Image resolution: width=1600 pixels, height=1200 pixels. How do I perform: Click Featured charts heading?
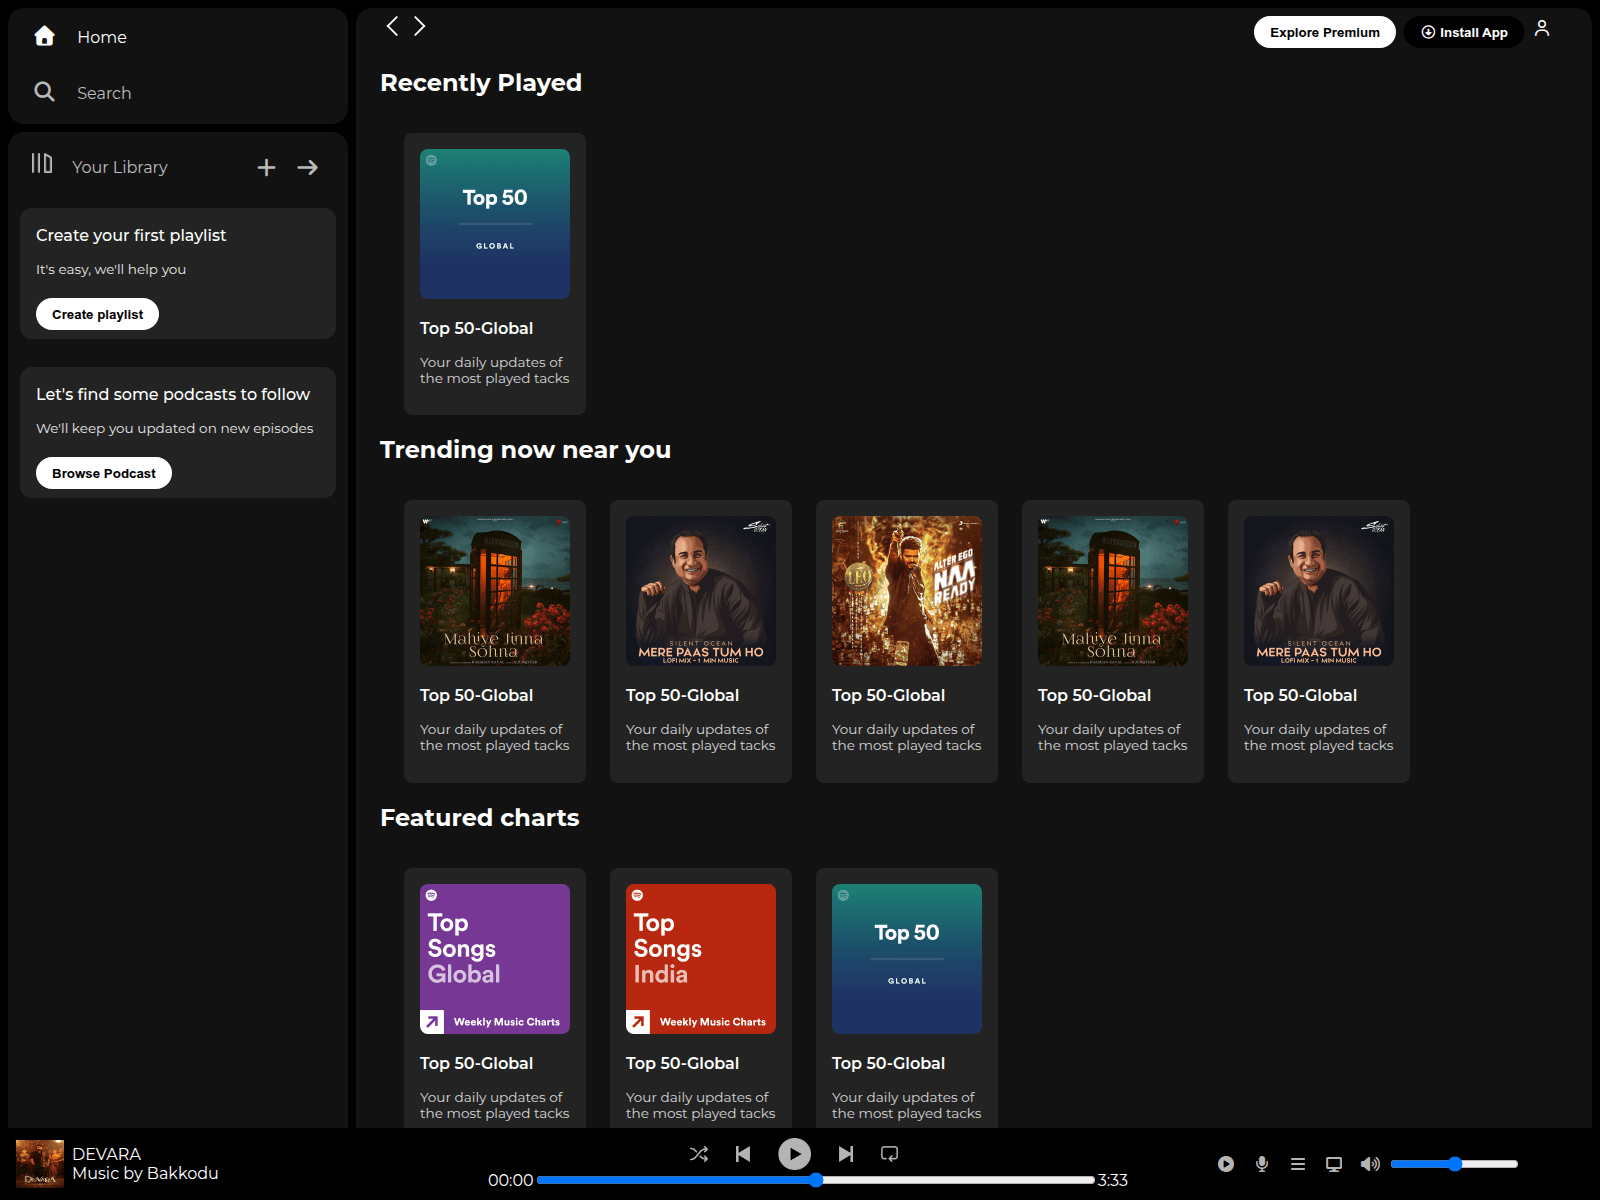click(x=480, y=818)
